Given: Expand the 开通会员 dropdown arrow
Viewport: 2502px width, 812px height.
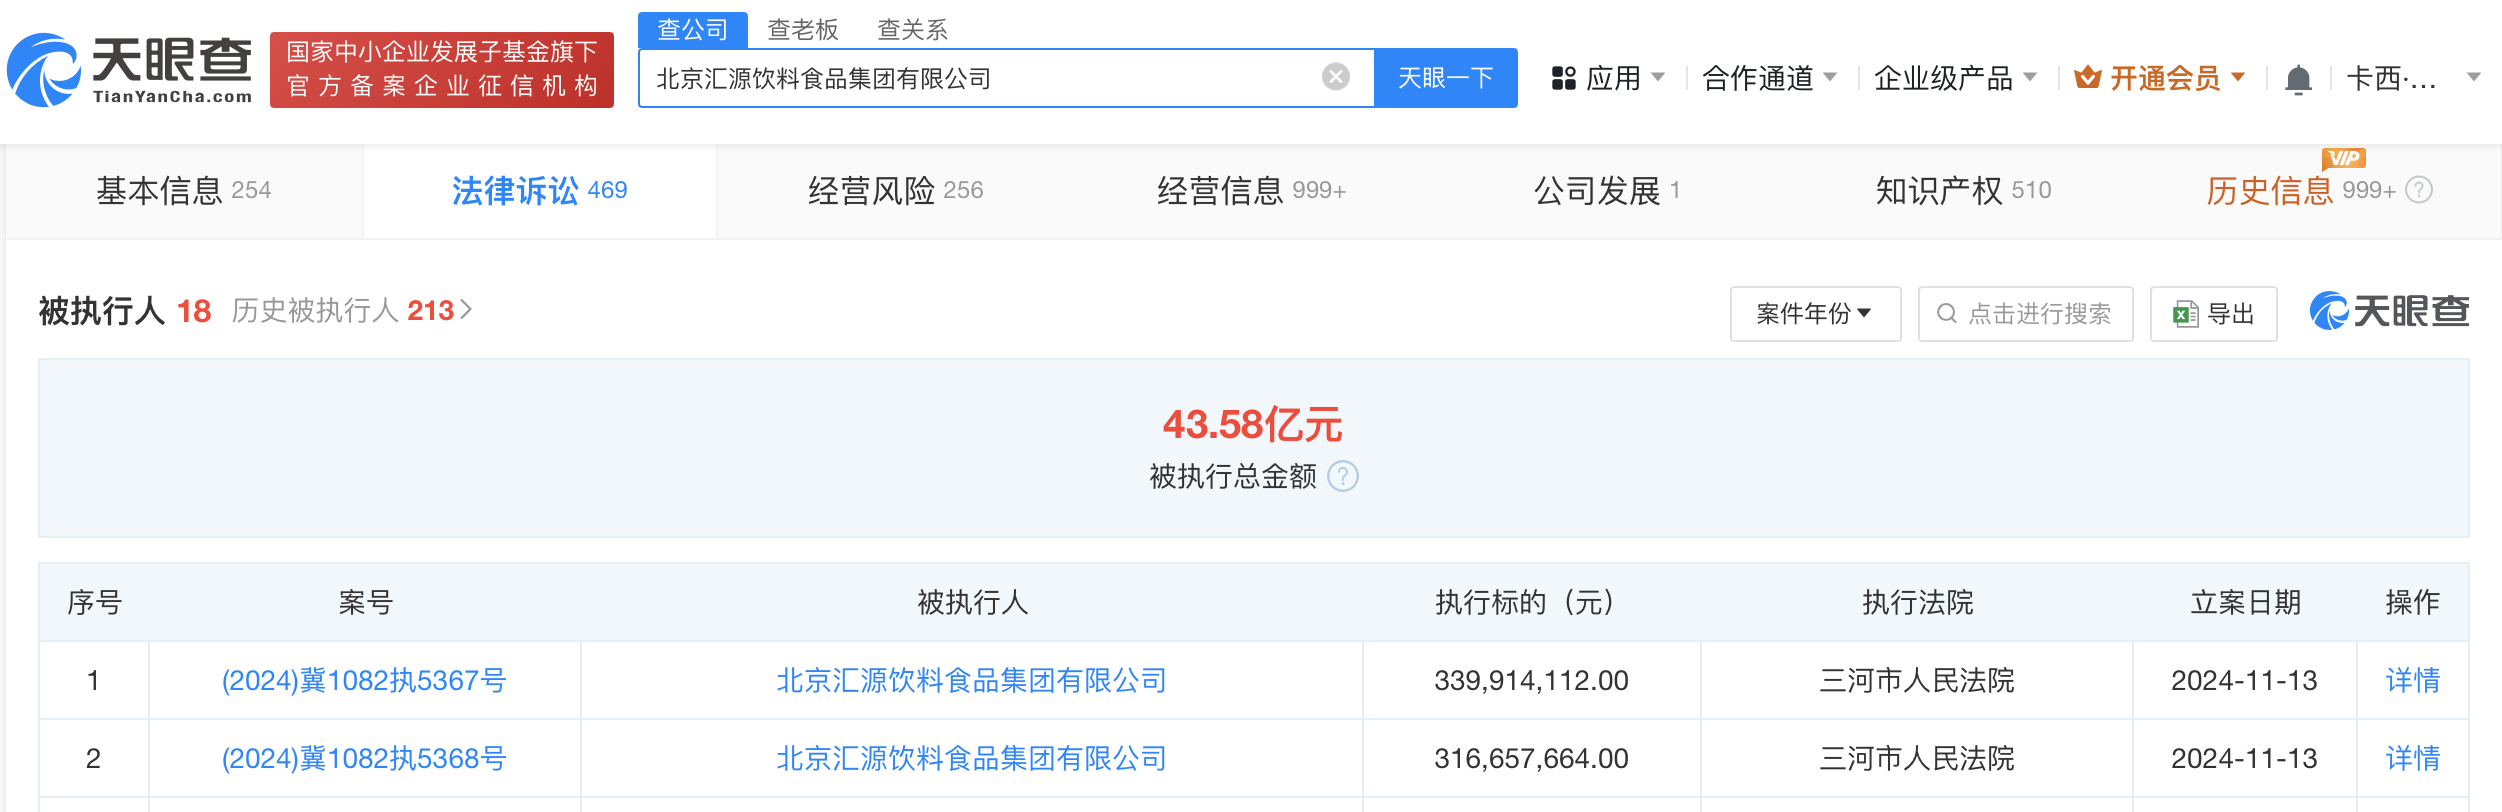Looking at the screenshot, I should (2238, 77).
